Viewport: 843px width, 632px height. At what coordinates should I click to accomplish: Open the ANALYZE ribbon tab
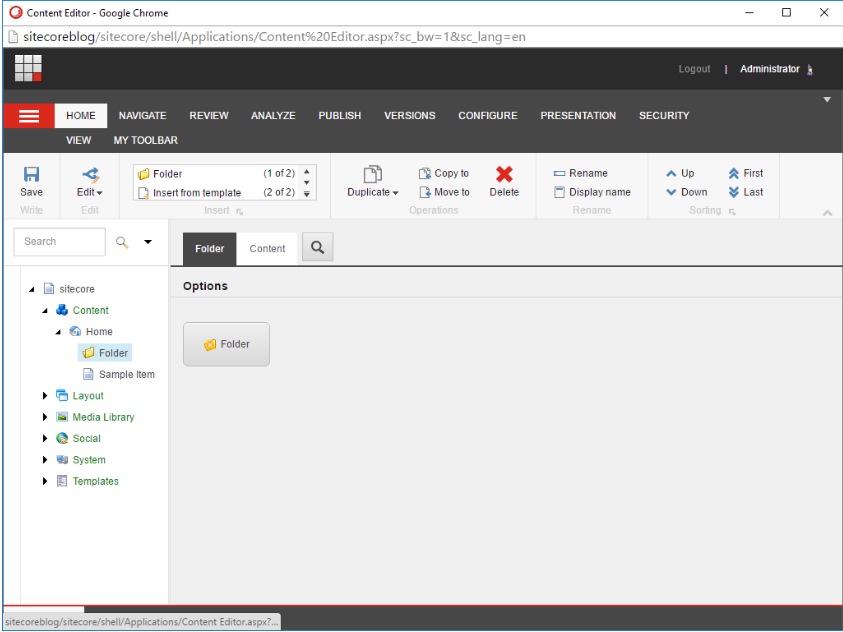tap(273, 116)
